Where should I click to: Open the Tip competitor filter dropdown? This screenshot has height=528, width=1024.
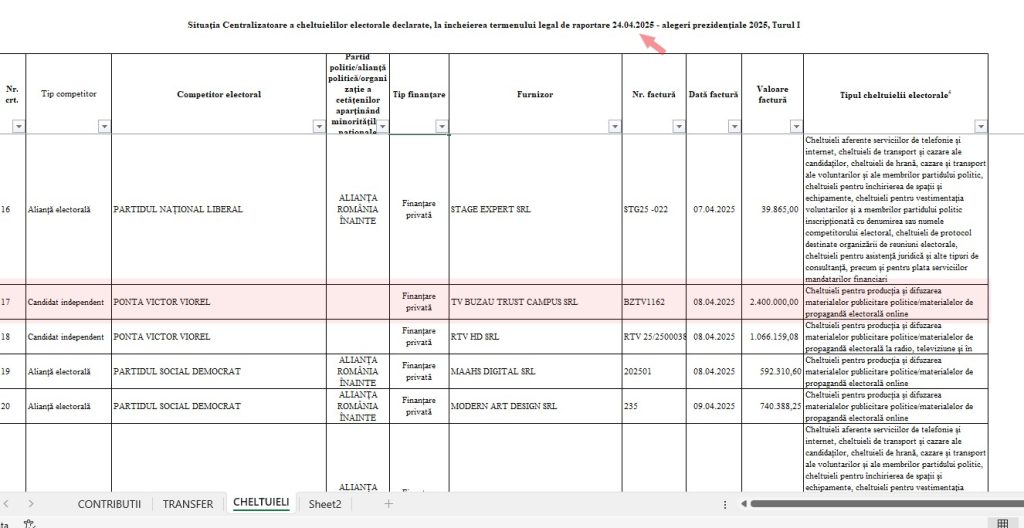pos(104,126)
